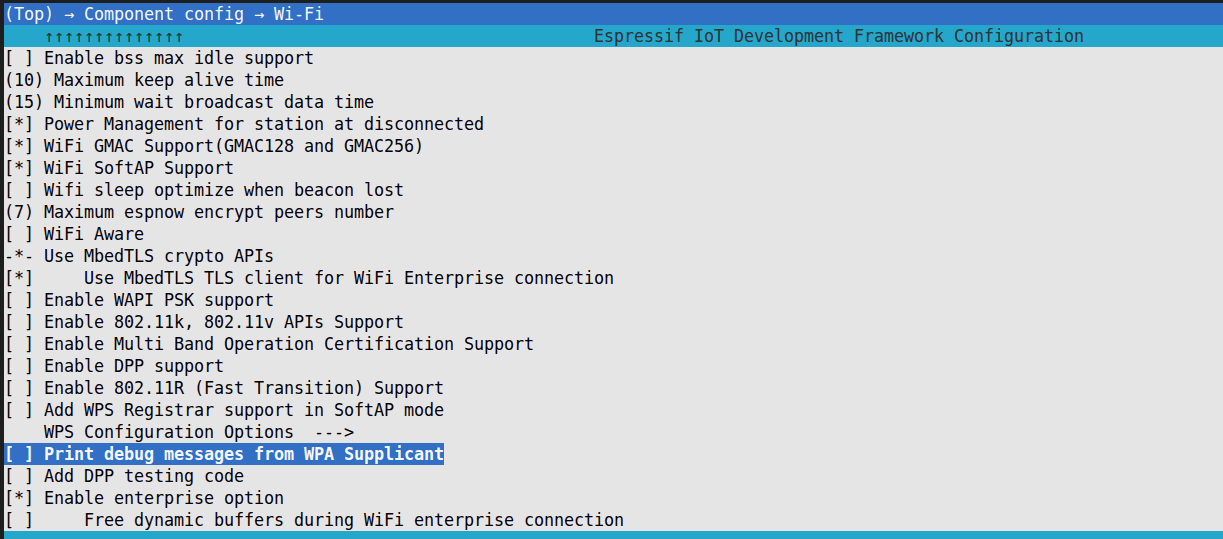Toggle WiFi SoftAP Support checkbox
The height and width of the screenshot is (539, 1223).
click(19, 168)
